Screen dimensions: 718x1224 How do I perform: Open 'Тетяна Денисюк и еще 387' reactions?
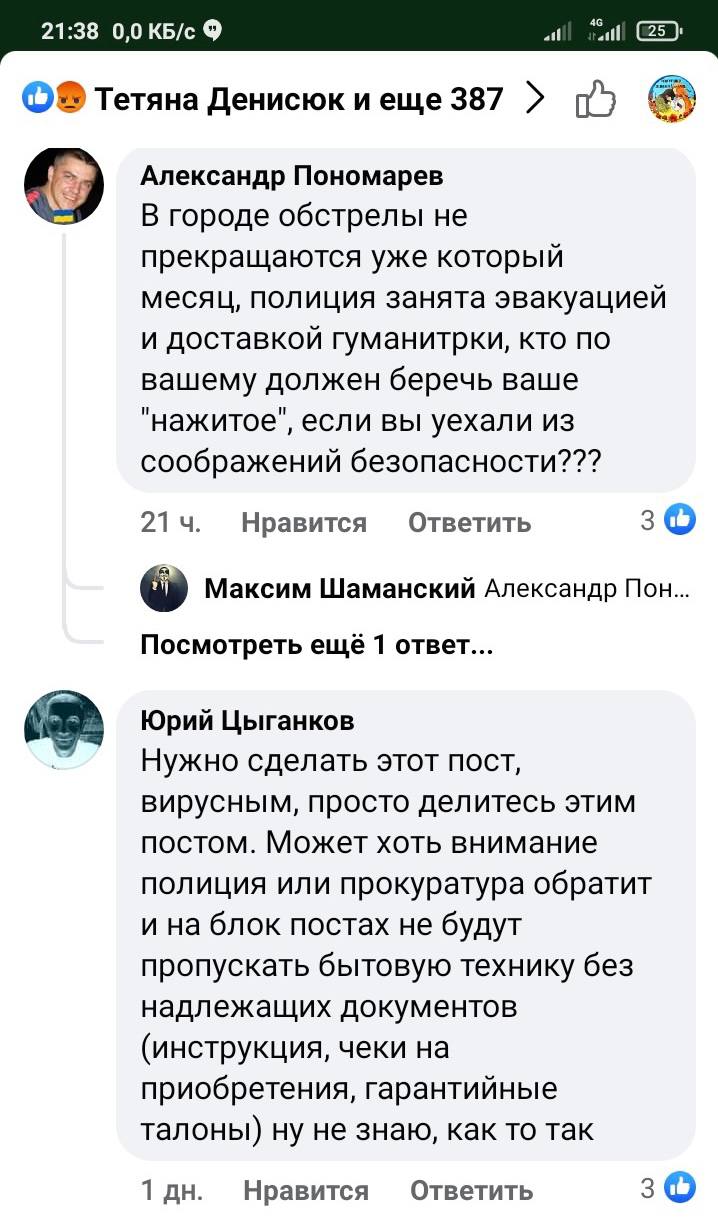click(x=298, y=99)
